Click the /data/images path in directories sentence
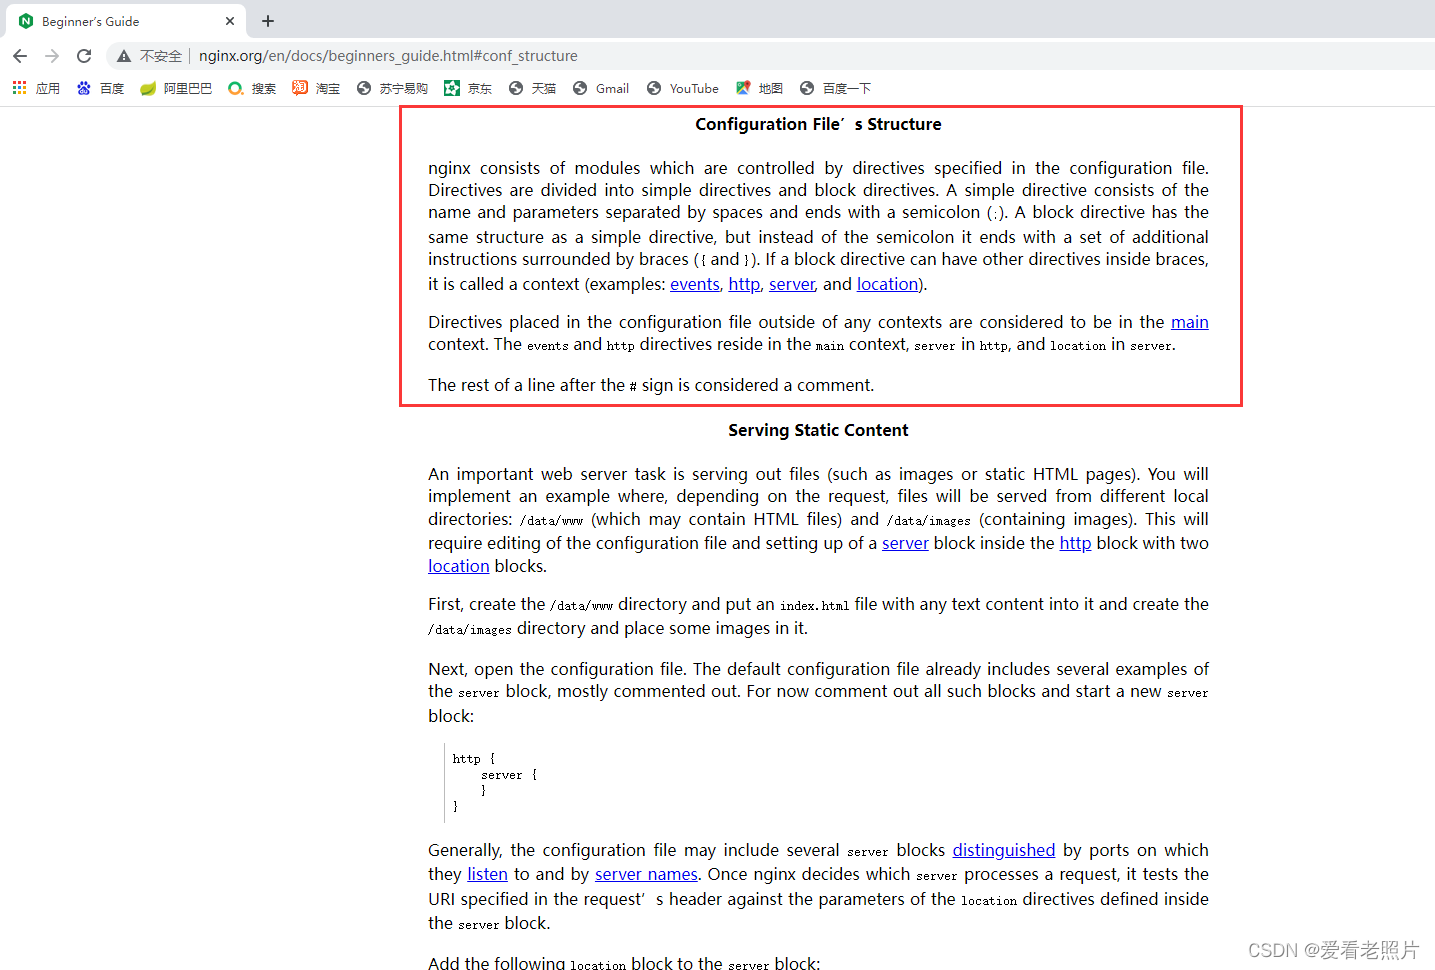1435x970 pixels. (x=929, y=520)
